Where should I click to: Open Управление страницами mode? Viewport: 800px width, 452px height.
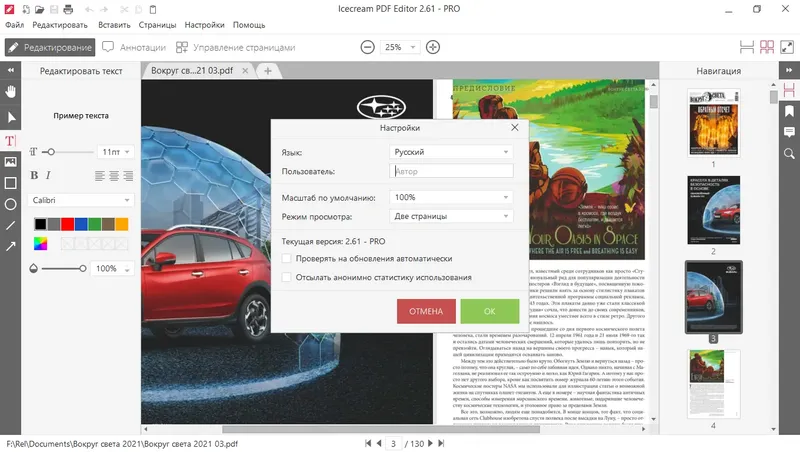pos(236,47)
